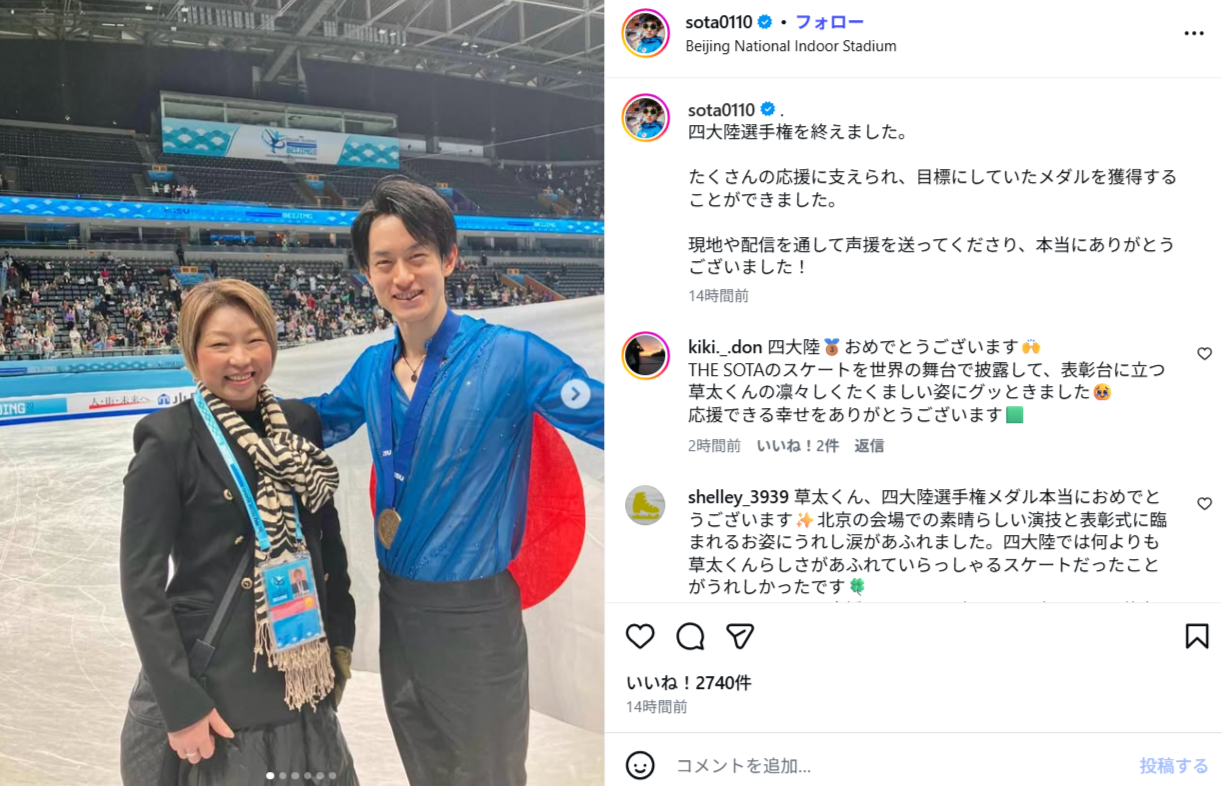Open Beijing National Indoor Stadium location link
1222x786 pixels.
[791, 46]
